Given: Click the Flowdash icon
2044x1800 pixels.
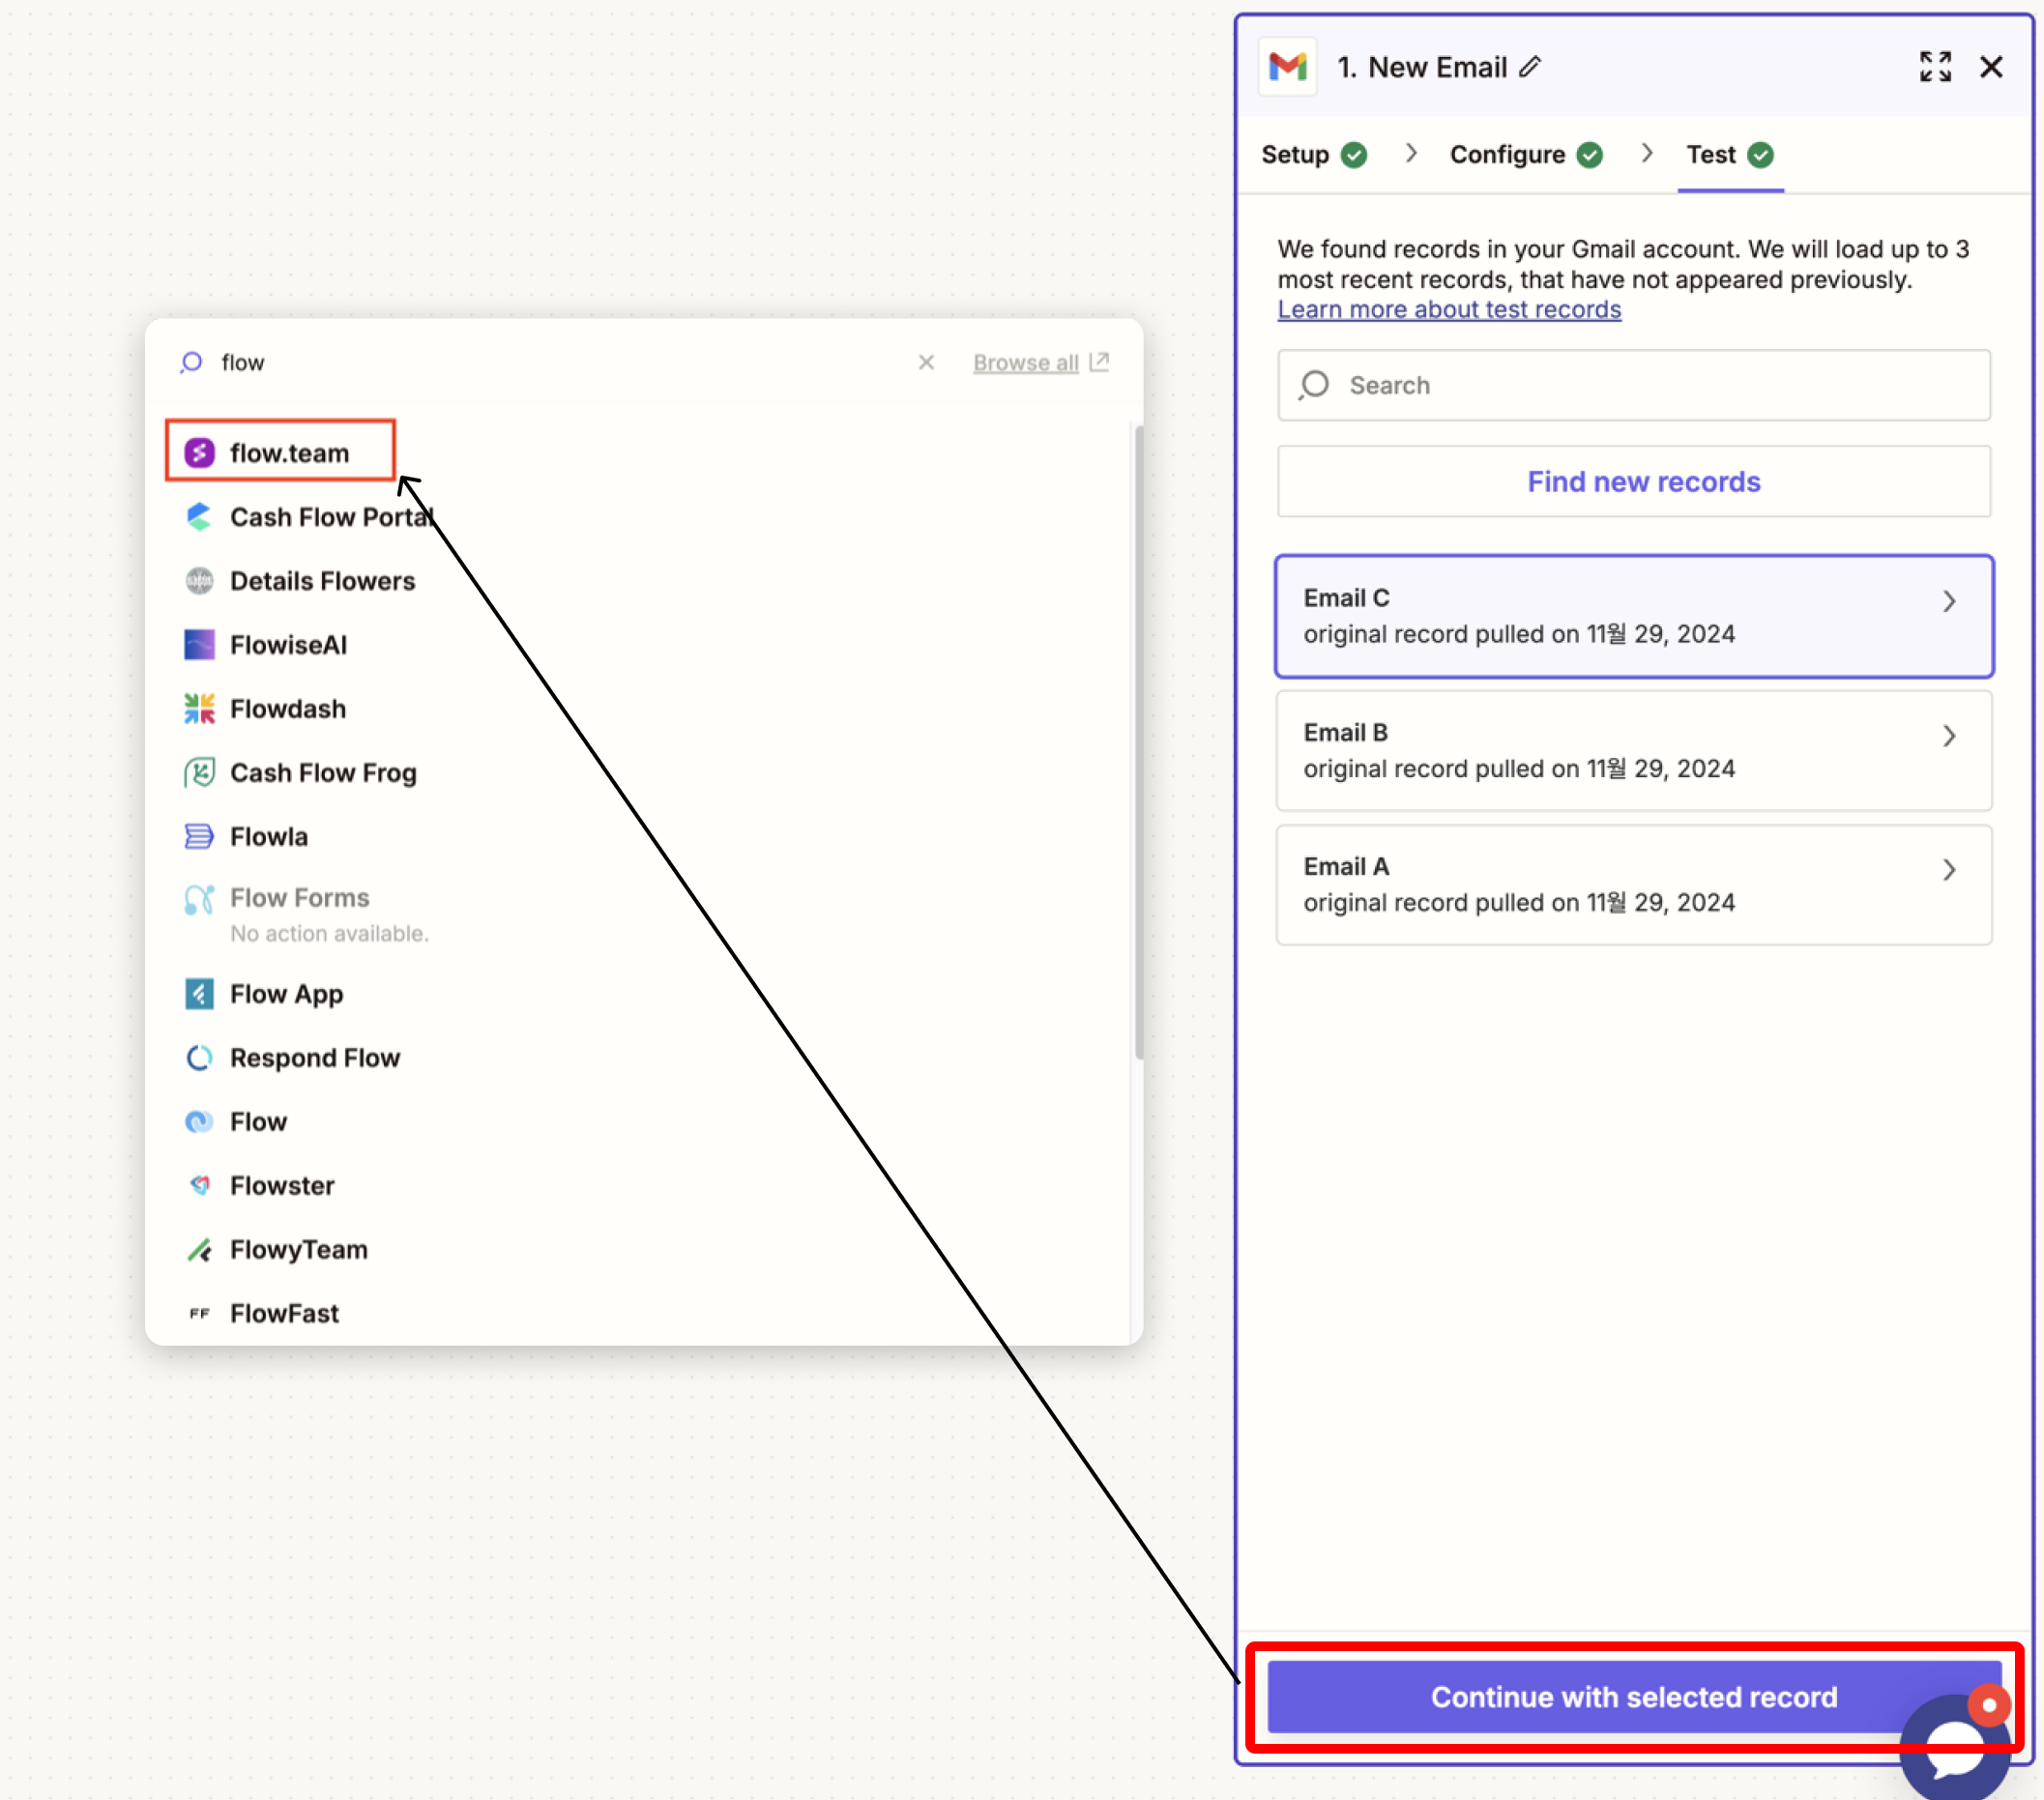Looking at the screenshot, I should point(199,709).
